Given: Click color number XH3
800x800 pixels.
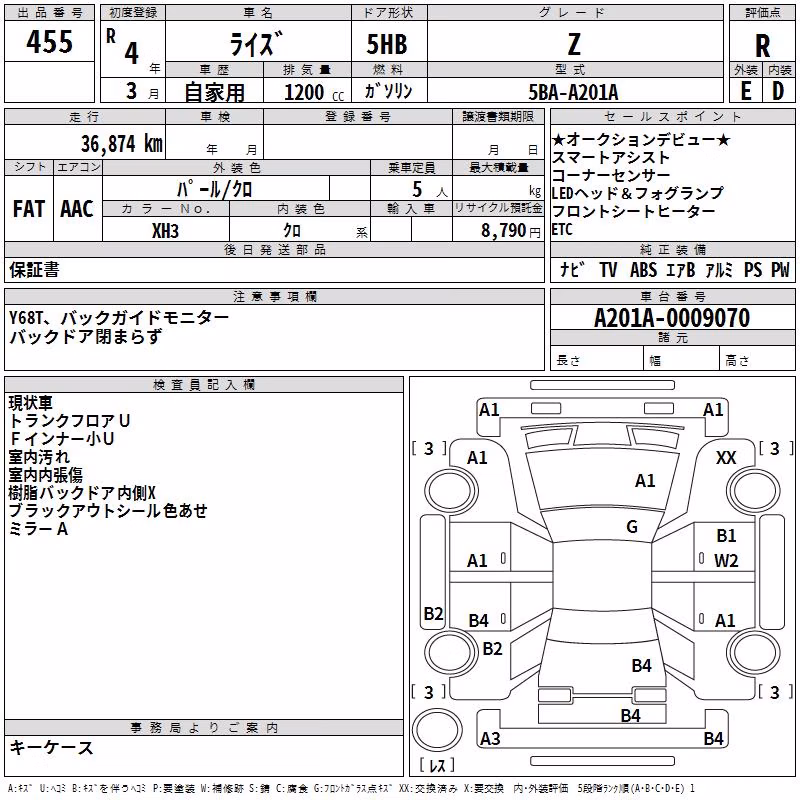Looking at the screenshot, I should click(165, 231).
